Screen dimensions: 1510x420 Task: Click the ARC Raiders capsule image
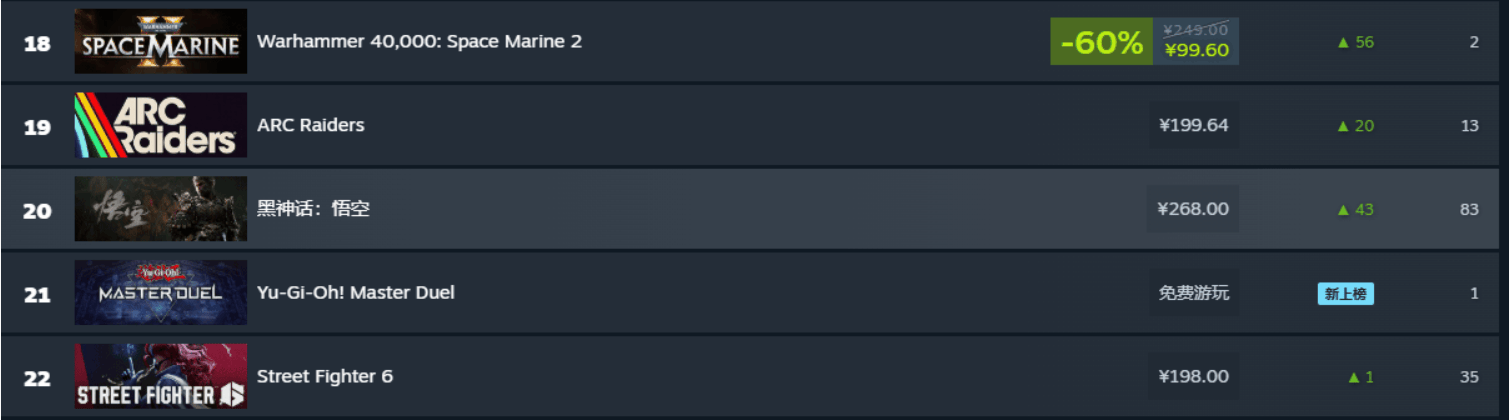coord(160,125)
